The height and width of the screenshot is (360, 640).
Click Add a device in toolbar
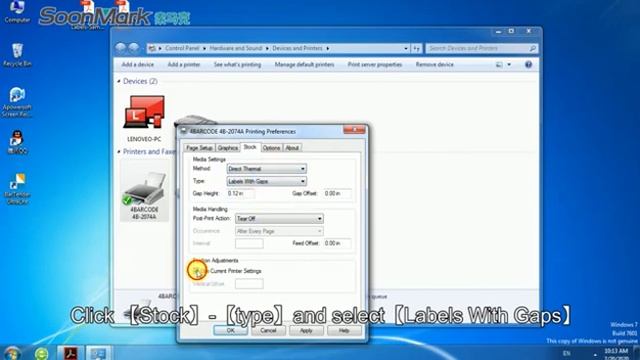tap(138, 64)
